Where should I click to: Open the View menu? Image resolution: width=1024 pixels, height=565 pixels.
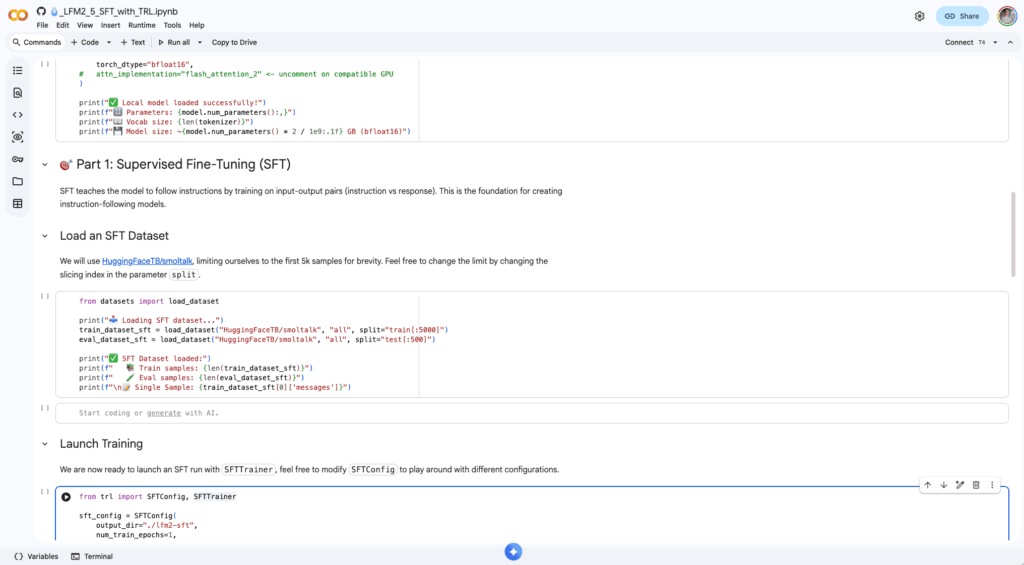click(85, 25)
